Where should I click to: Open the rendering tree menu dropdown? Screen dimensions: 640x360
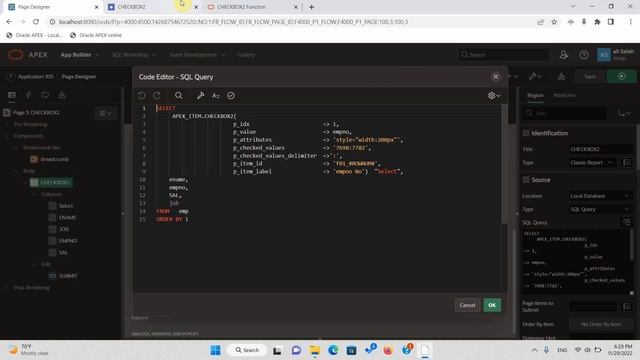click(105, 113)
